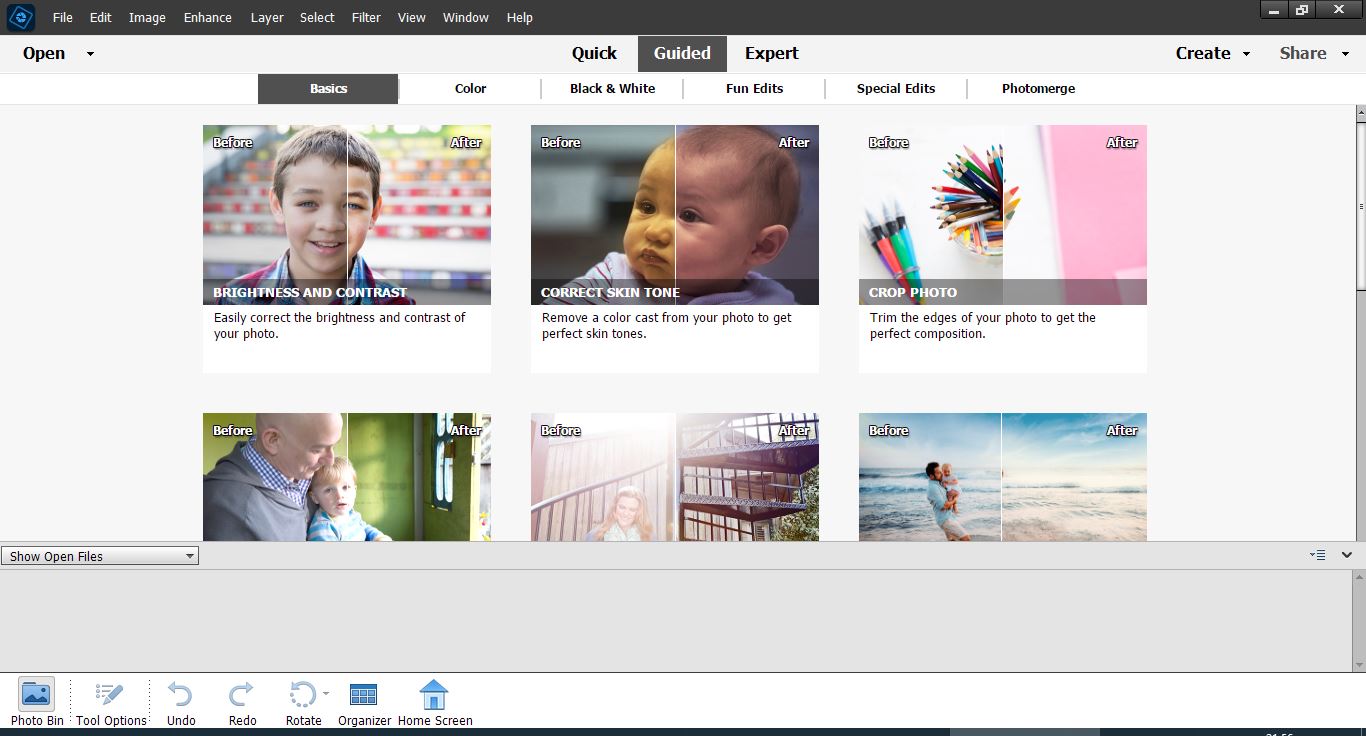This screenshot has width=1366, height=736.
Task: Open photo bin list options icon
Action: (x=1318, y=555)
